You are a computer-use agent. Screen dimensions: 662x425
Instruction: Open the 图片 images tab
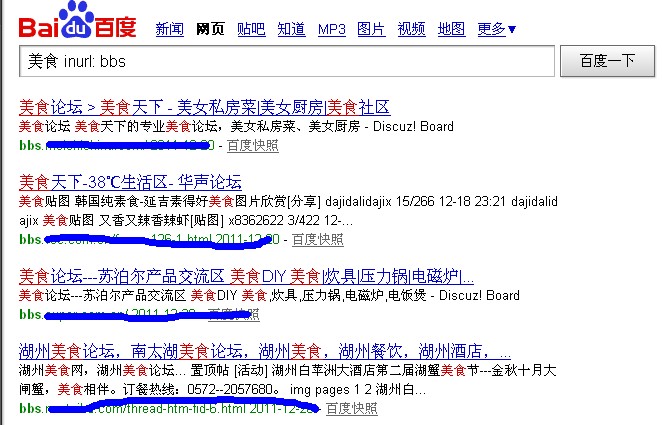[371, 29]
